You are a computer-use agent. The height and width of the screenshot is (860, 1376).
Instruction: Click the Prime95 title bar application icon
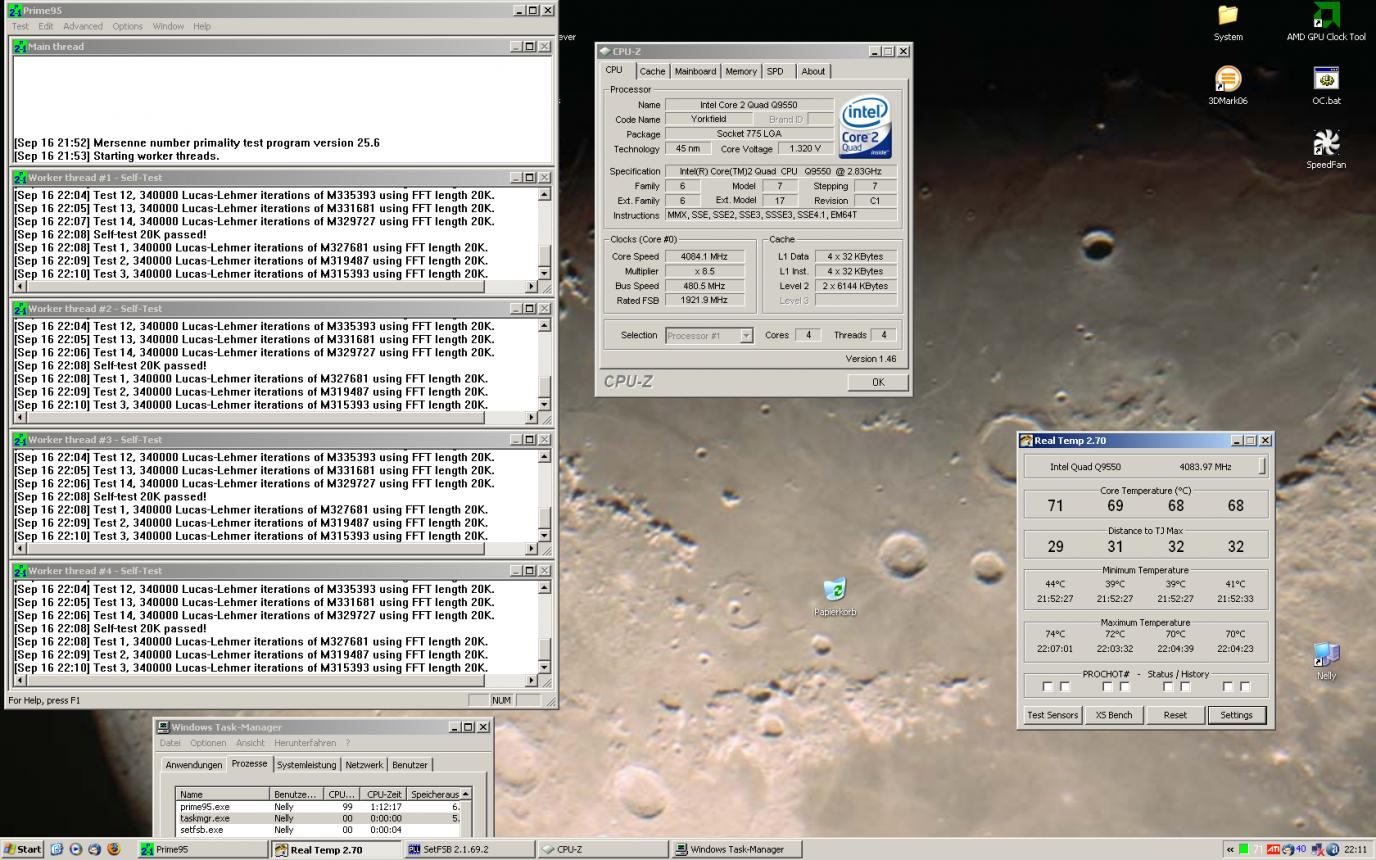[15, 11]
